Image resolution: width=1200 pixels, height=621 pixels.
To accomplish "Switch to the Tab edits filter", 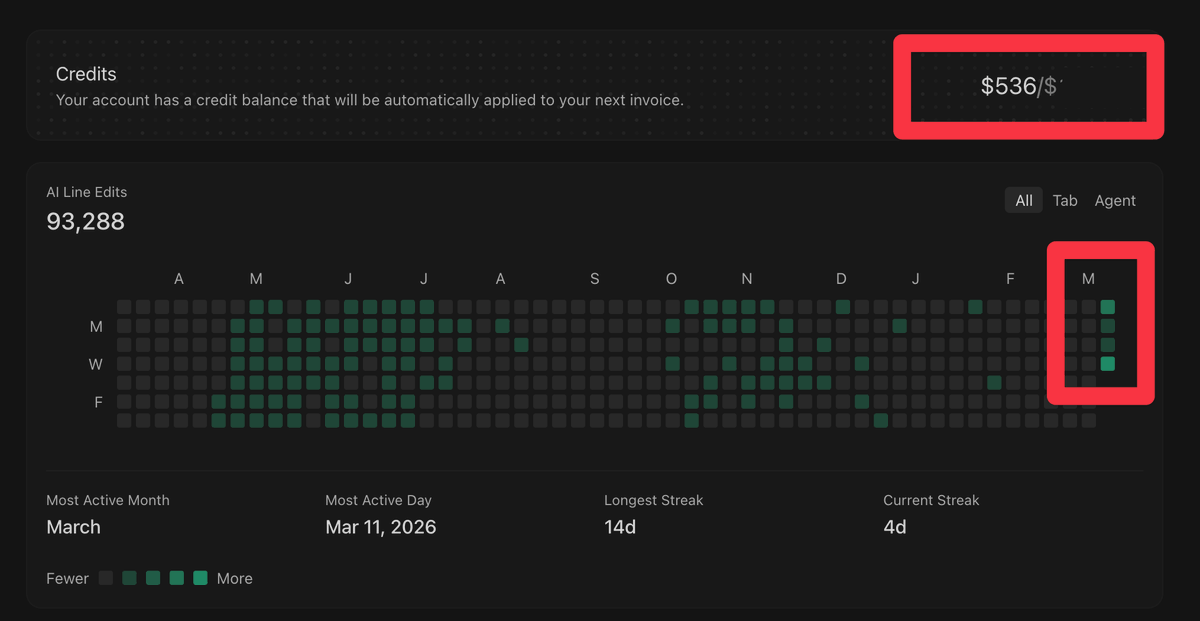I will (x=1065, y=200).
